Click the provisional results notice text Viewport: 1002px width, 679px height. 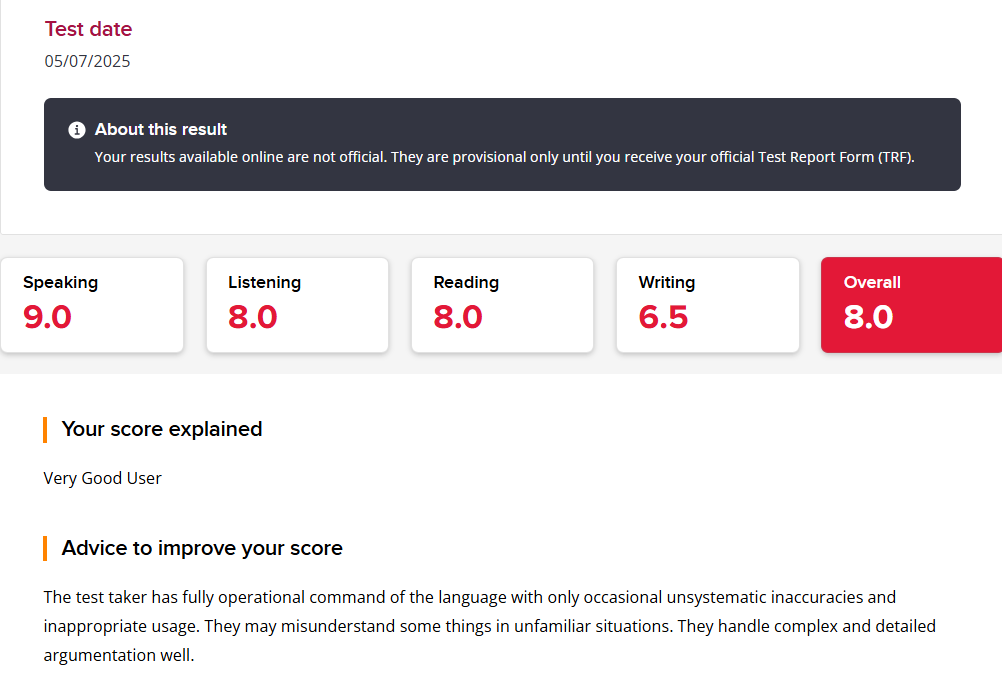click(504, 157)
